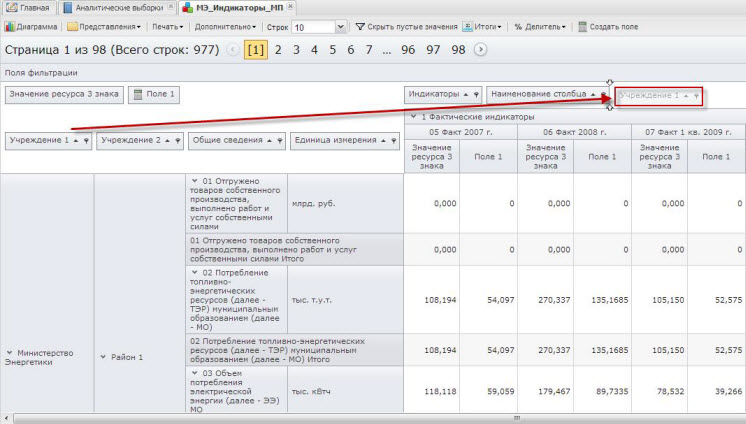Open filter icon on Индикаторы field
746x424 pixels.
coord(476,95)
